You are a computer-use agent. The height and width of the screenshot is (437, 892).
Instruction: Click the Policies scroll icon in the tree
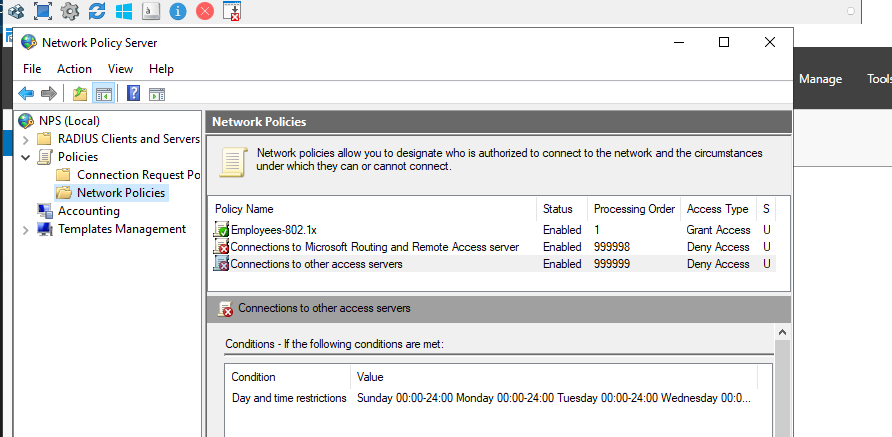(45, 156)
